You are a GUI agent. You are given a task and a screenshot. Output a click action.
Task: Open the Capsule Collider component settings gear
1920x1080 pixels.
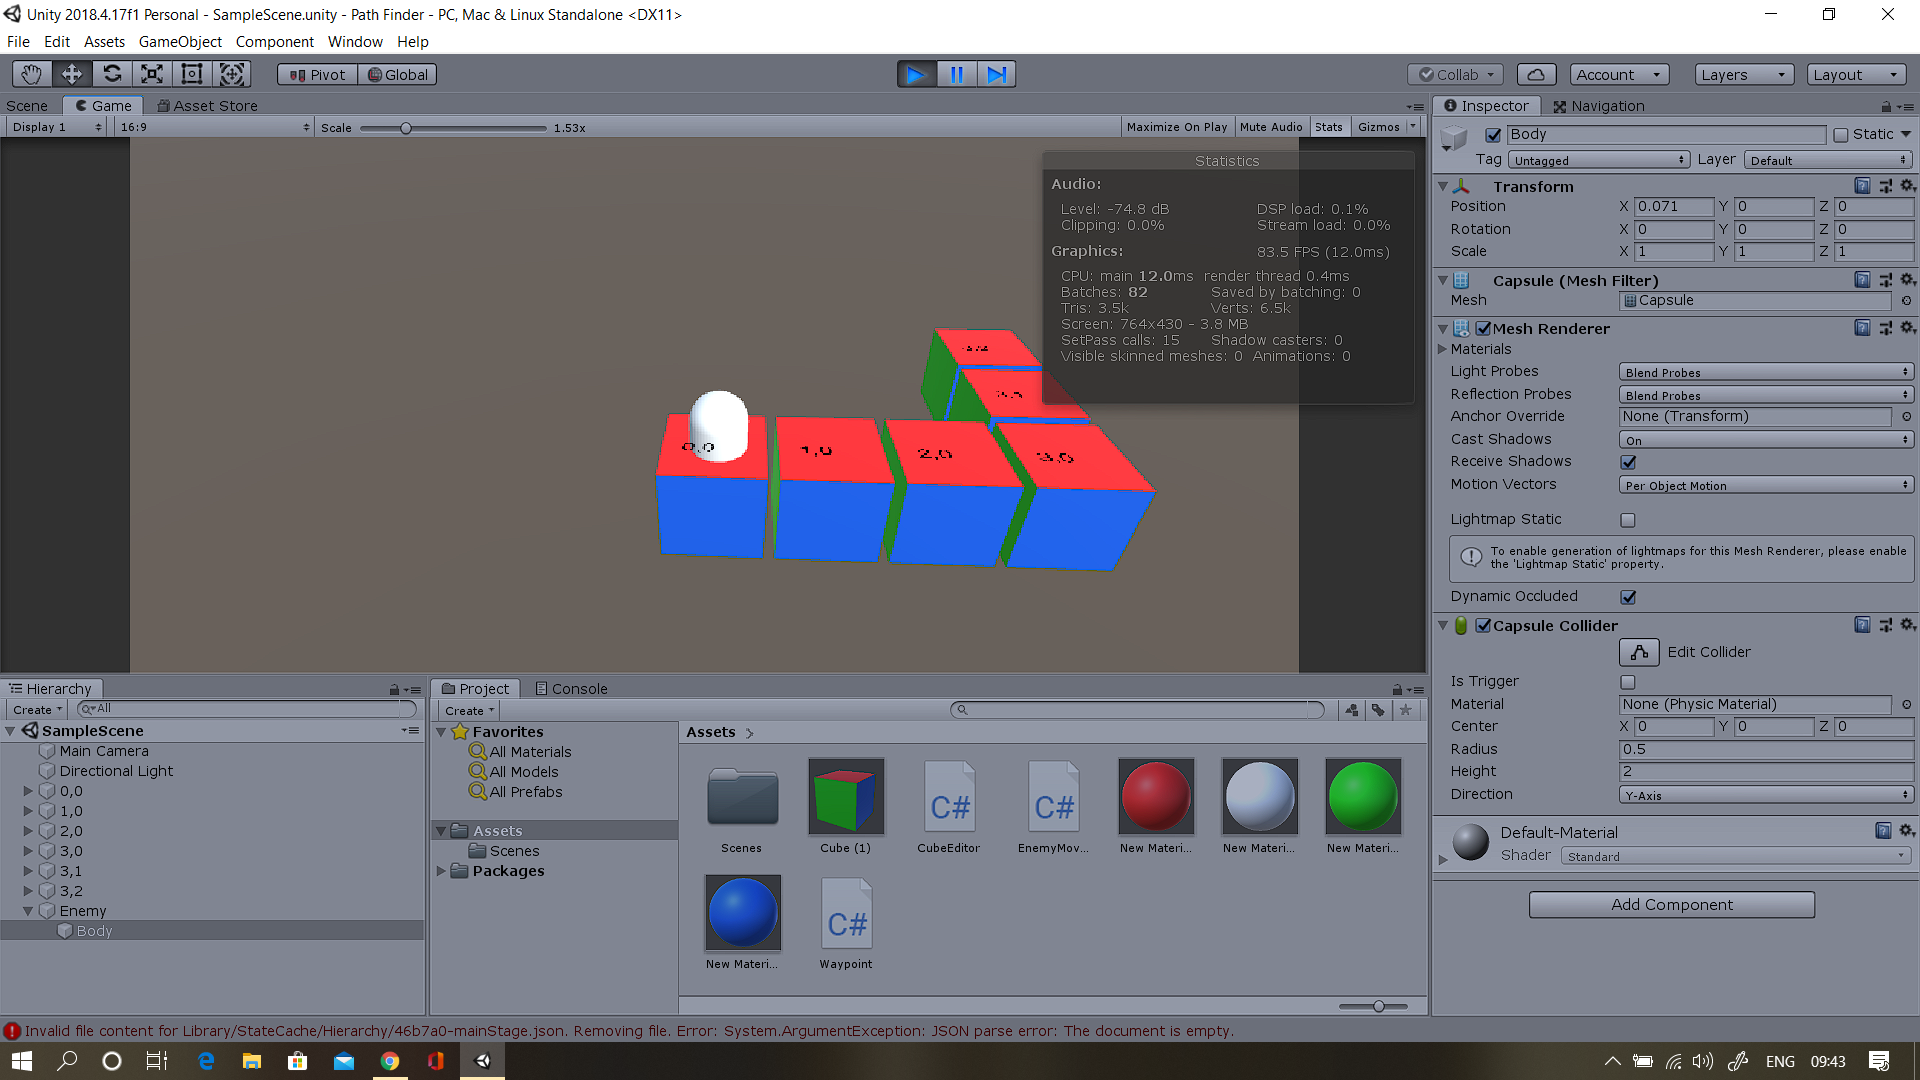click(1908, 624)
